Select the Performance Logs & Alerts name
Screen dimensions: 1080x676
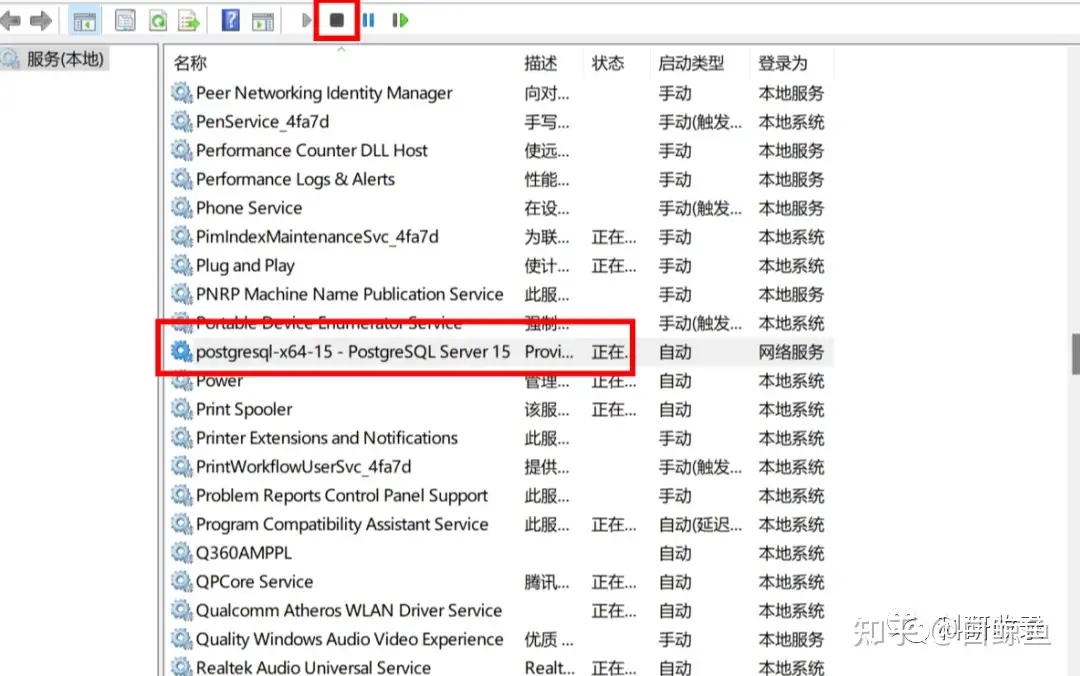295,179
